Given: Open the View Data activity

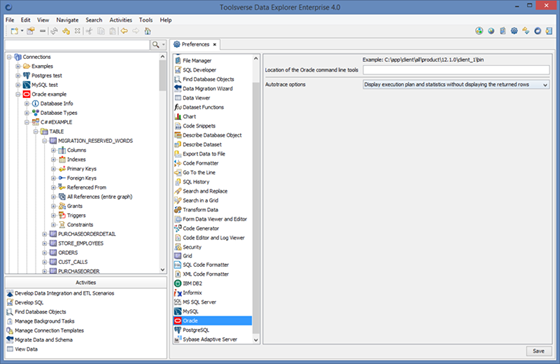Looking at the screenshot, I should [26, 349].
